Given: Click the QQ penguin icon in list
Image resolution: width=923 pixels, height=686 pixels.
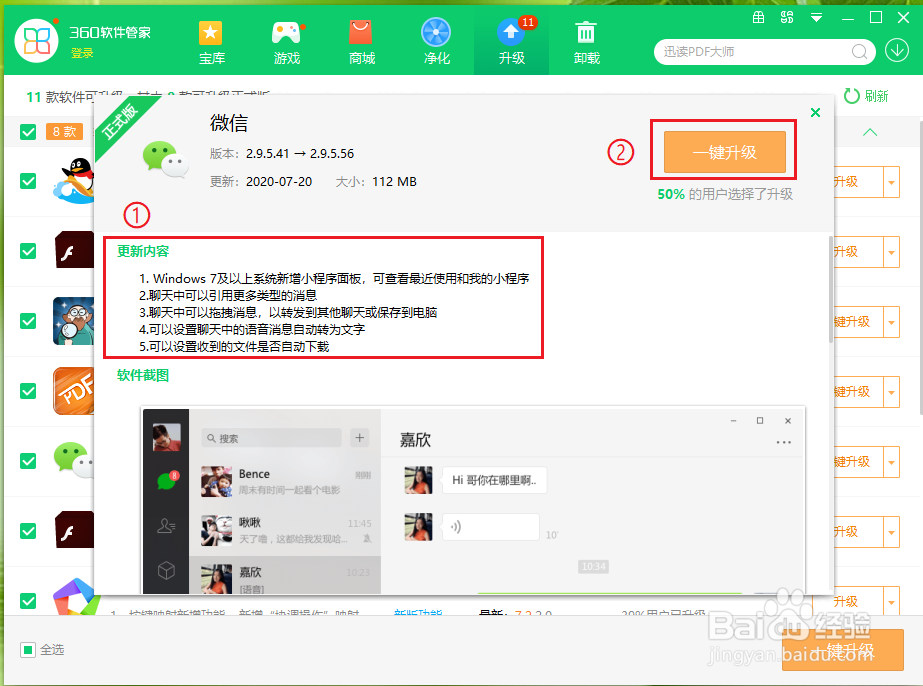Looking at the screenshot, I should (x=74, y=181).
